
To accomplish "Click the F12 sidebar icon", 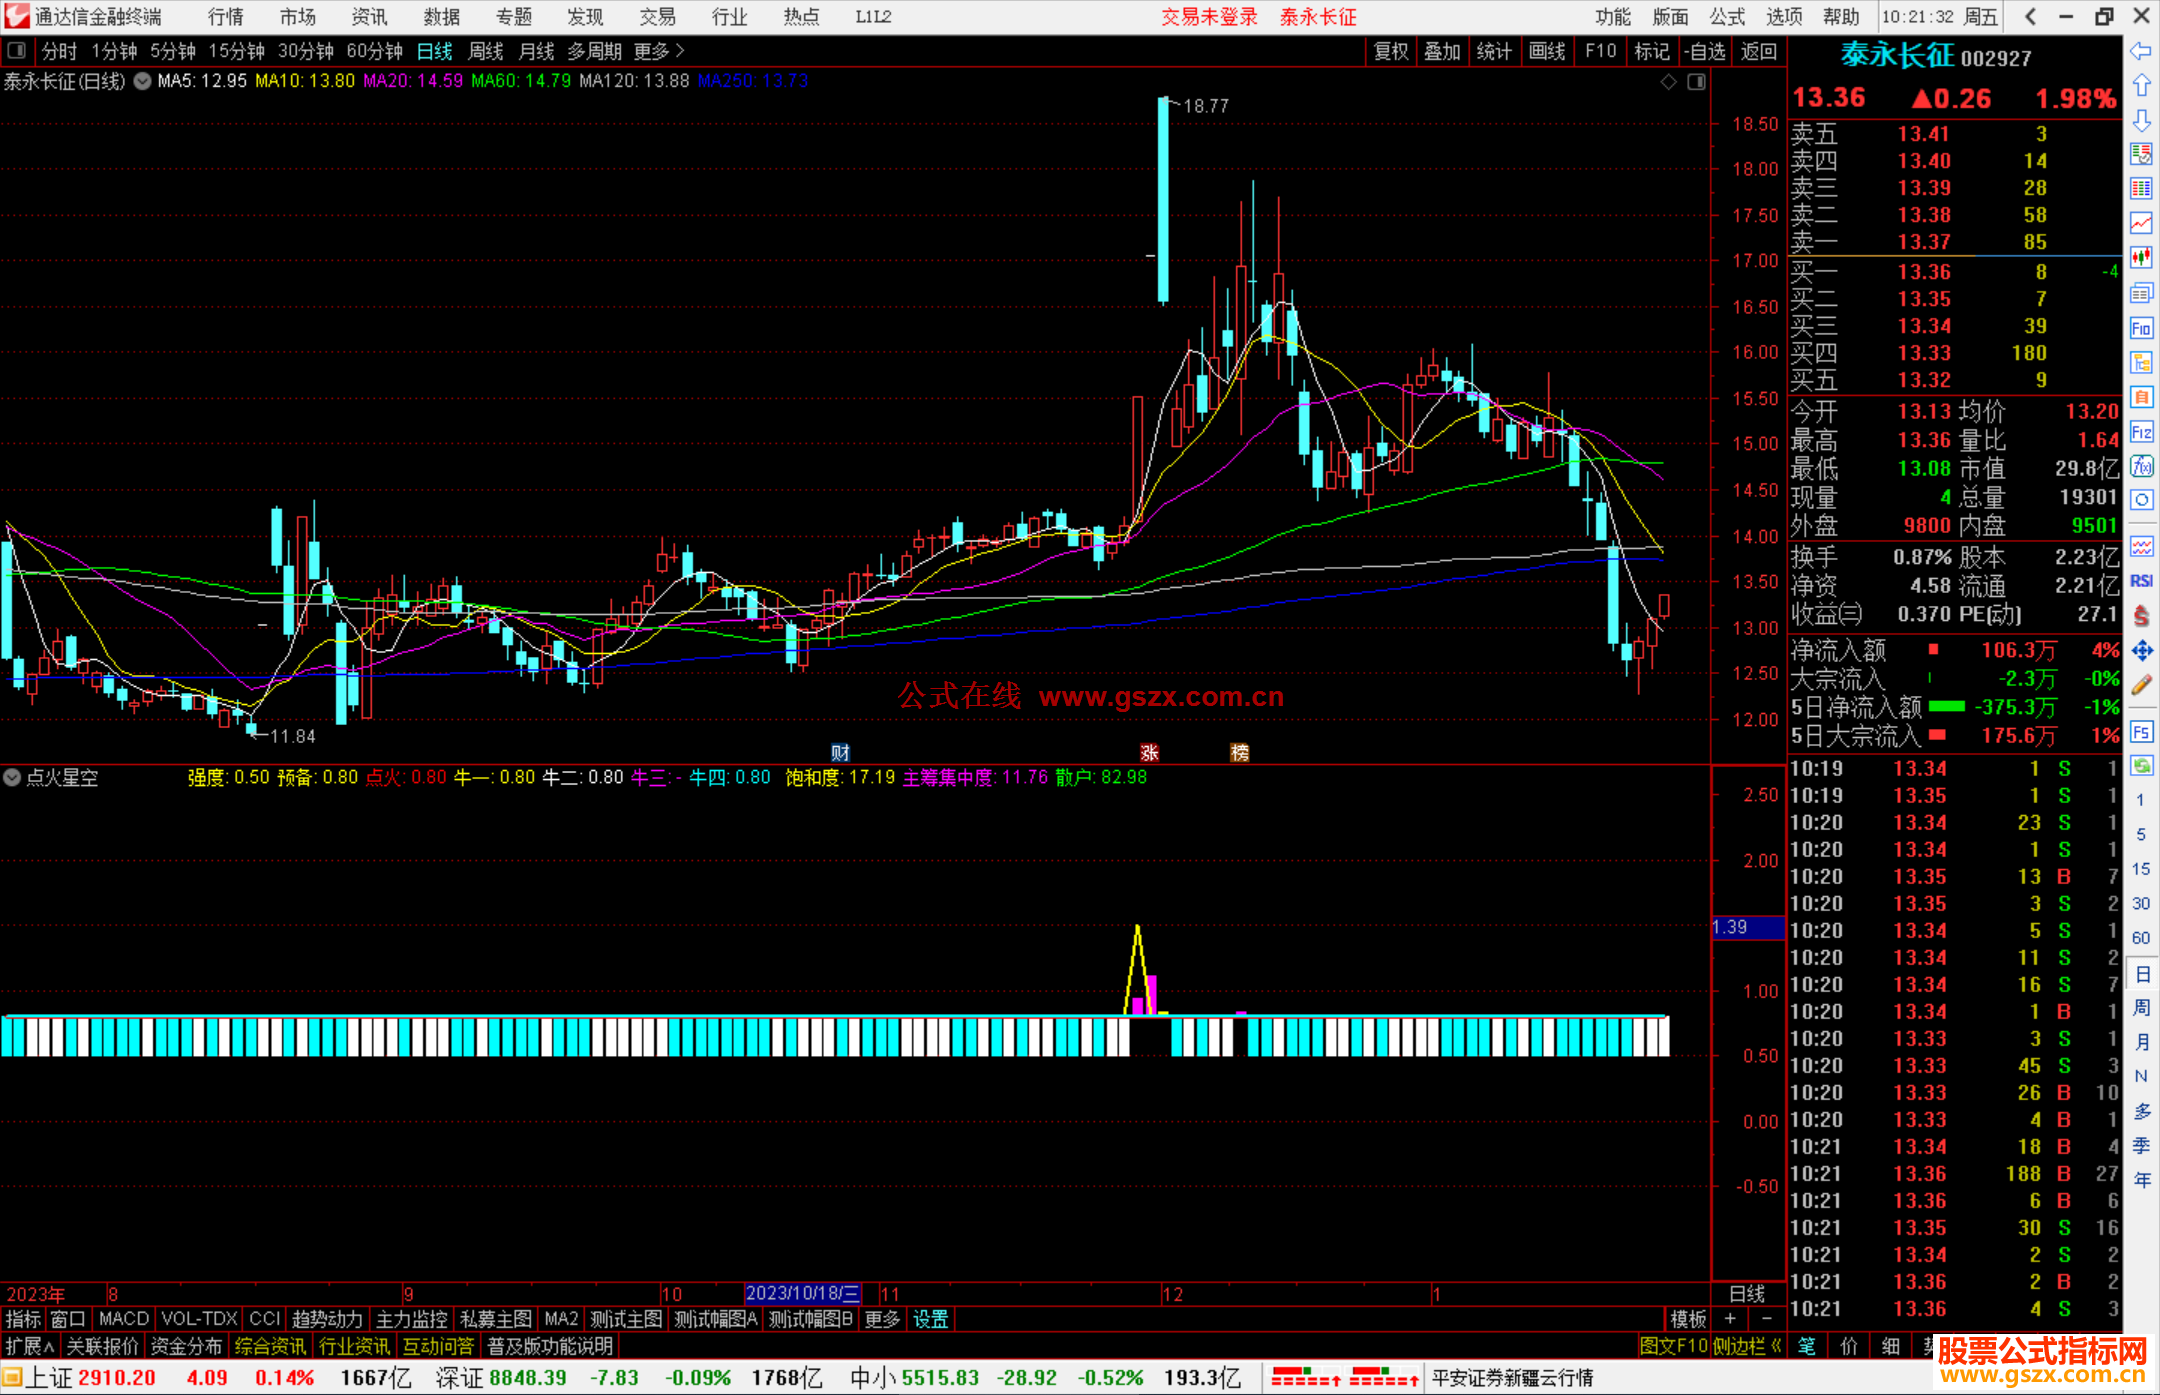I will pyautogui.click(x=2141, y=432).
